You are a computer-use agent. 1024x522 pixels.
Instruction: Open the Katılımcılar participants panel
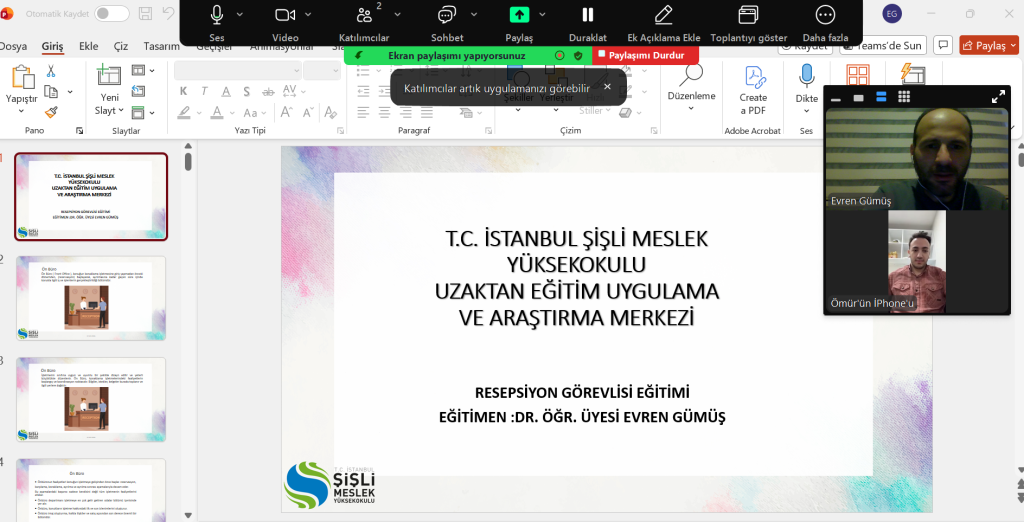click(364, 15)
